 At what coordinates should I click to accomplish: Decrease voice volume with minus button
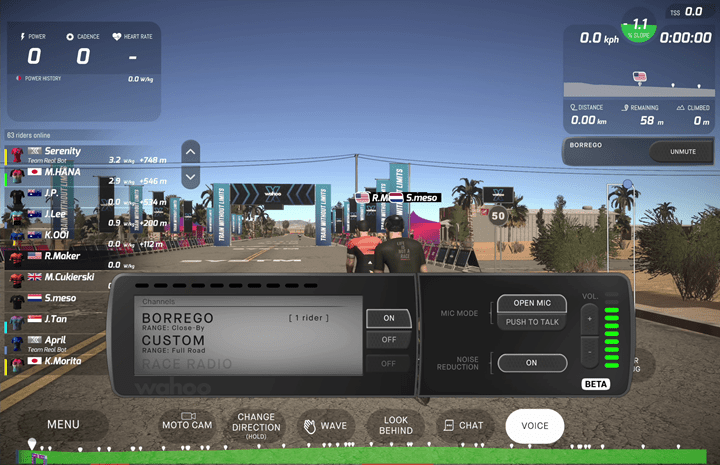[x=590, y=352]
